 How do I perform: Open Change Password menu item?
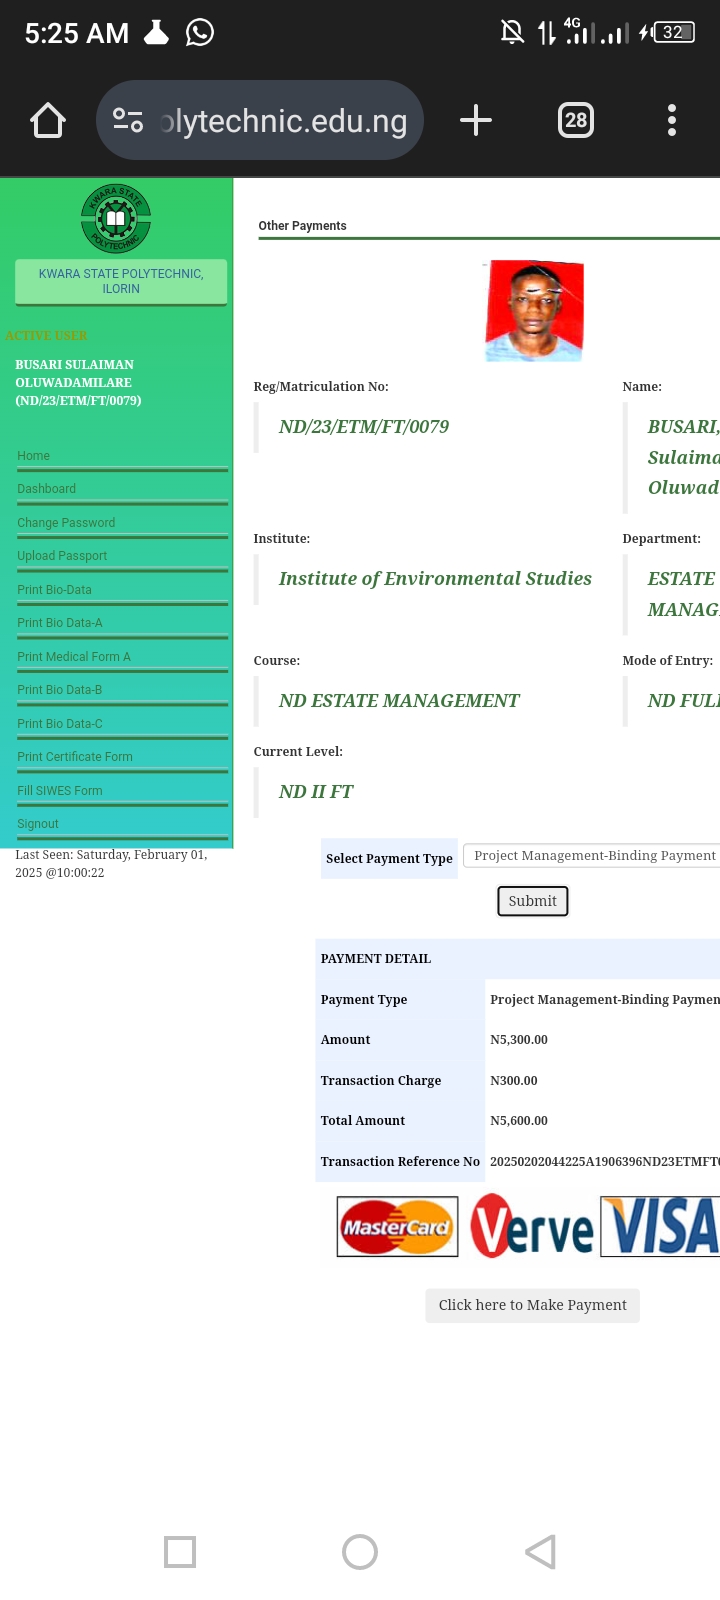pyautogui.click(x=66, y=523)
